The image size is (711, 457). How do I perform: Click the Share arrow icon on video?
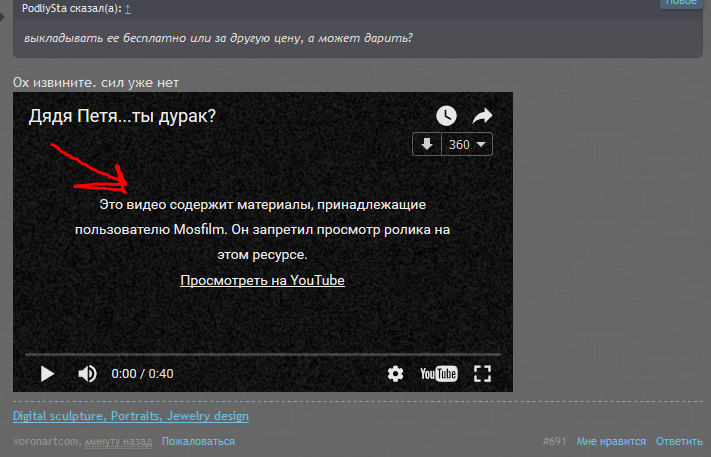pos(482,116)
